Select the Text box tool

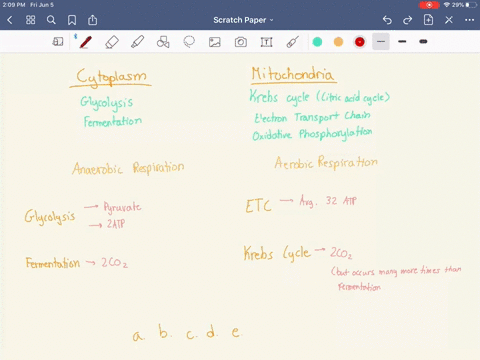(266, 42)
